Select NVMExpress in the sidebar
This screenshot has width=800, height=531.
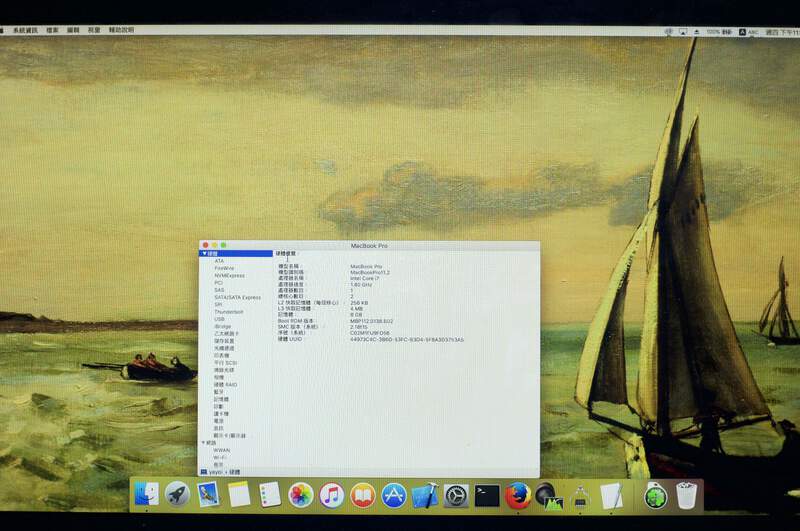coord(229,275)
